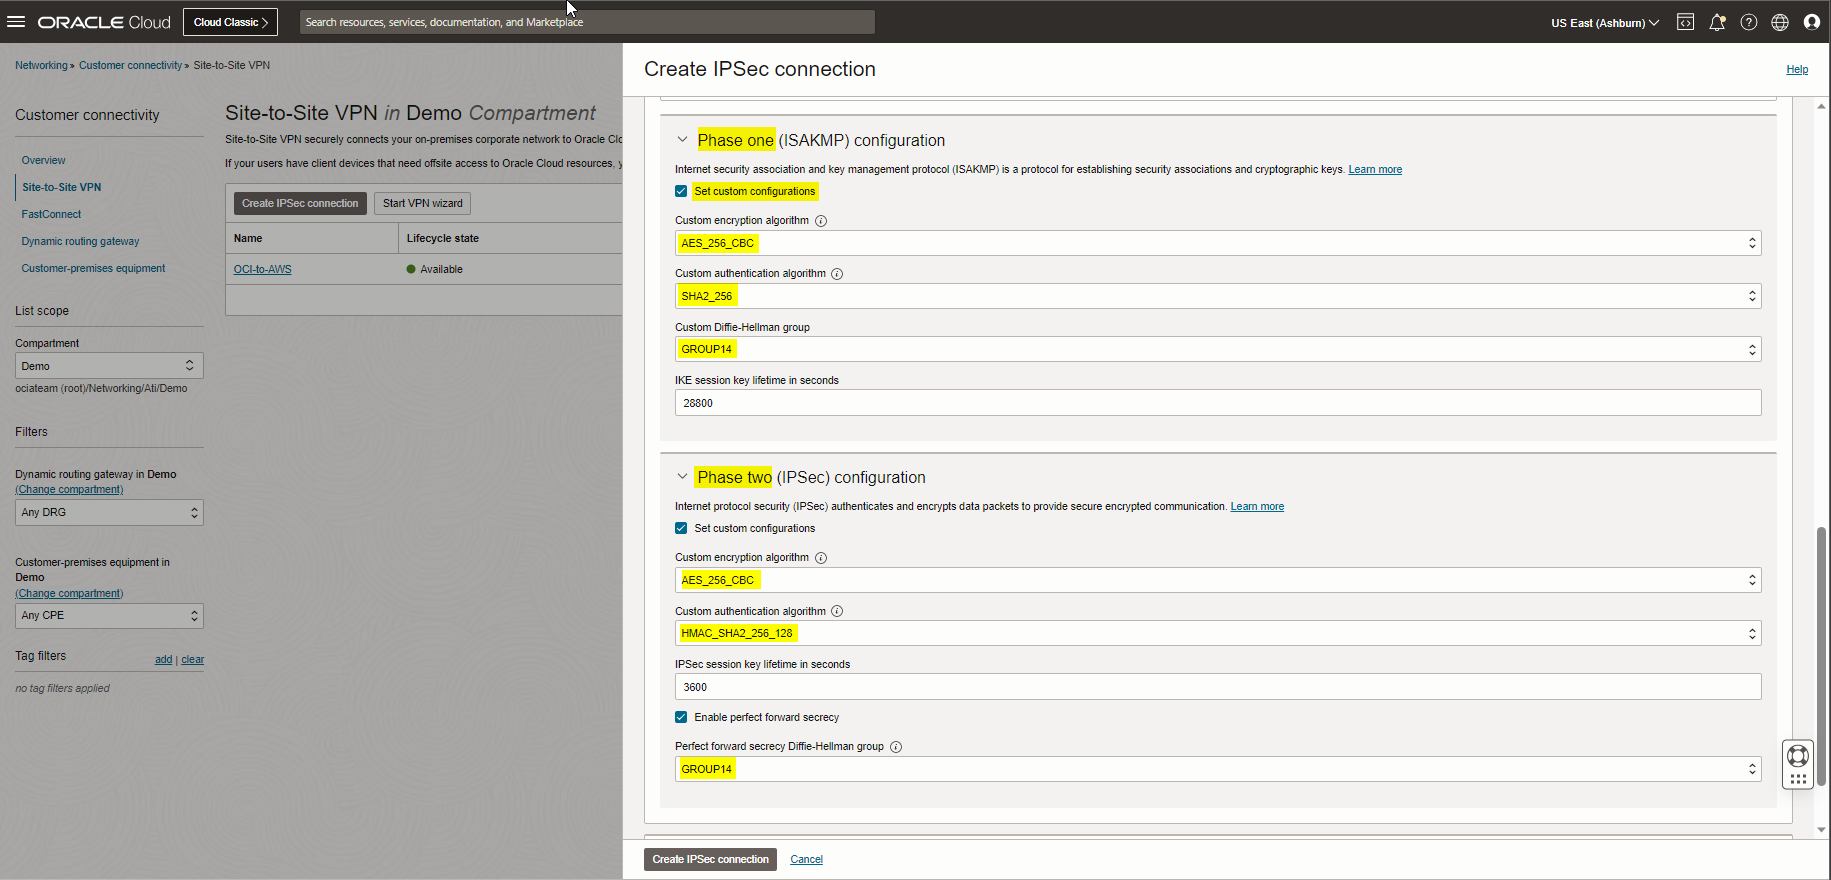1831x880 pixels.
Task: Open FastConnect in the sidebar
Action: [51, 214]
